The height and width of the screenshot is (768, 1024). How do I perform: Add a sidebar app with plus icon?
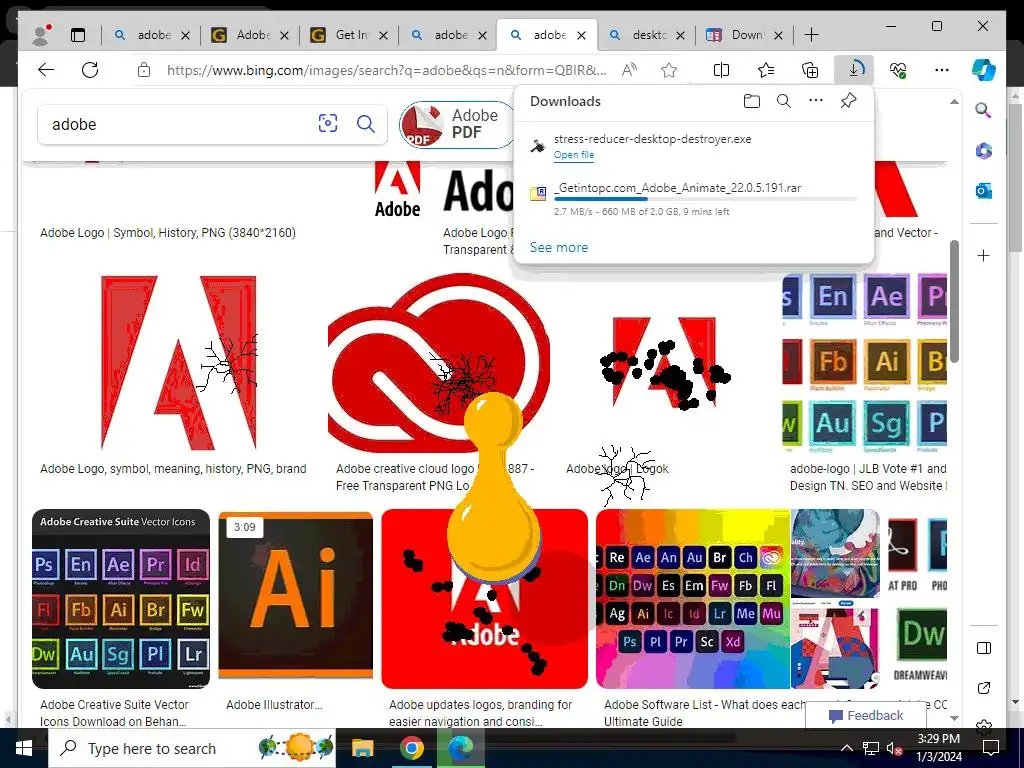(x=984, y=255)
